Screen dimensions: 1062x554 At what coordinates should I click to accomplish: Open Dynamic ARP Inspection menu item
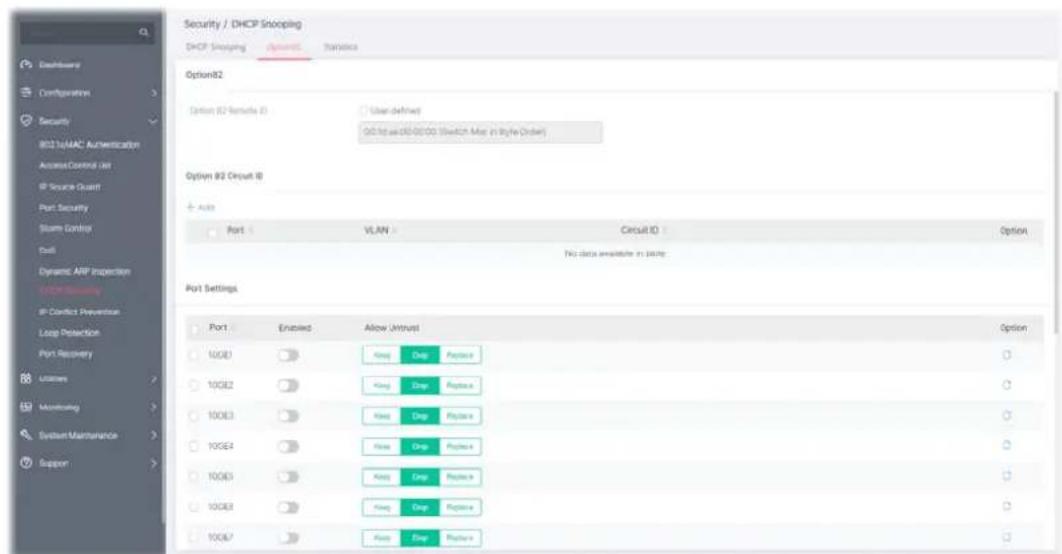[x=85, y=271]
